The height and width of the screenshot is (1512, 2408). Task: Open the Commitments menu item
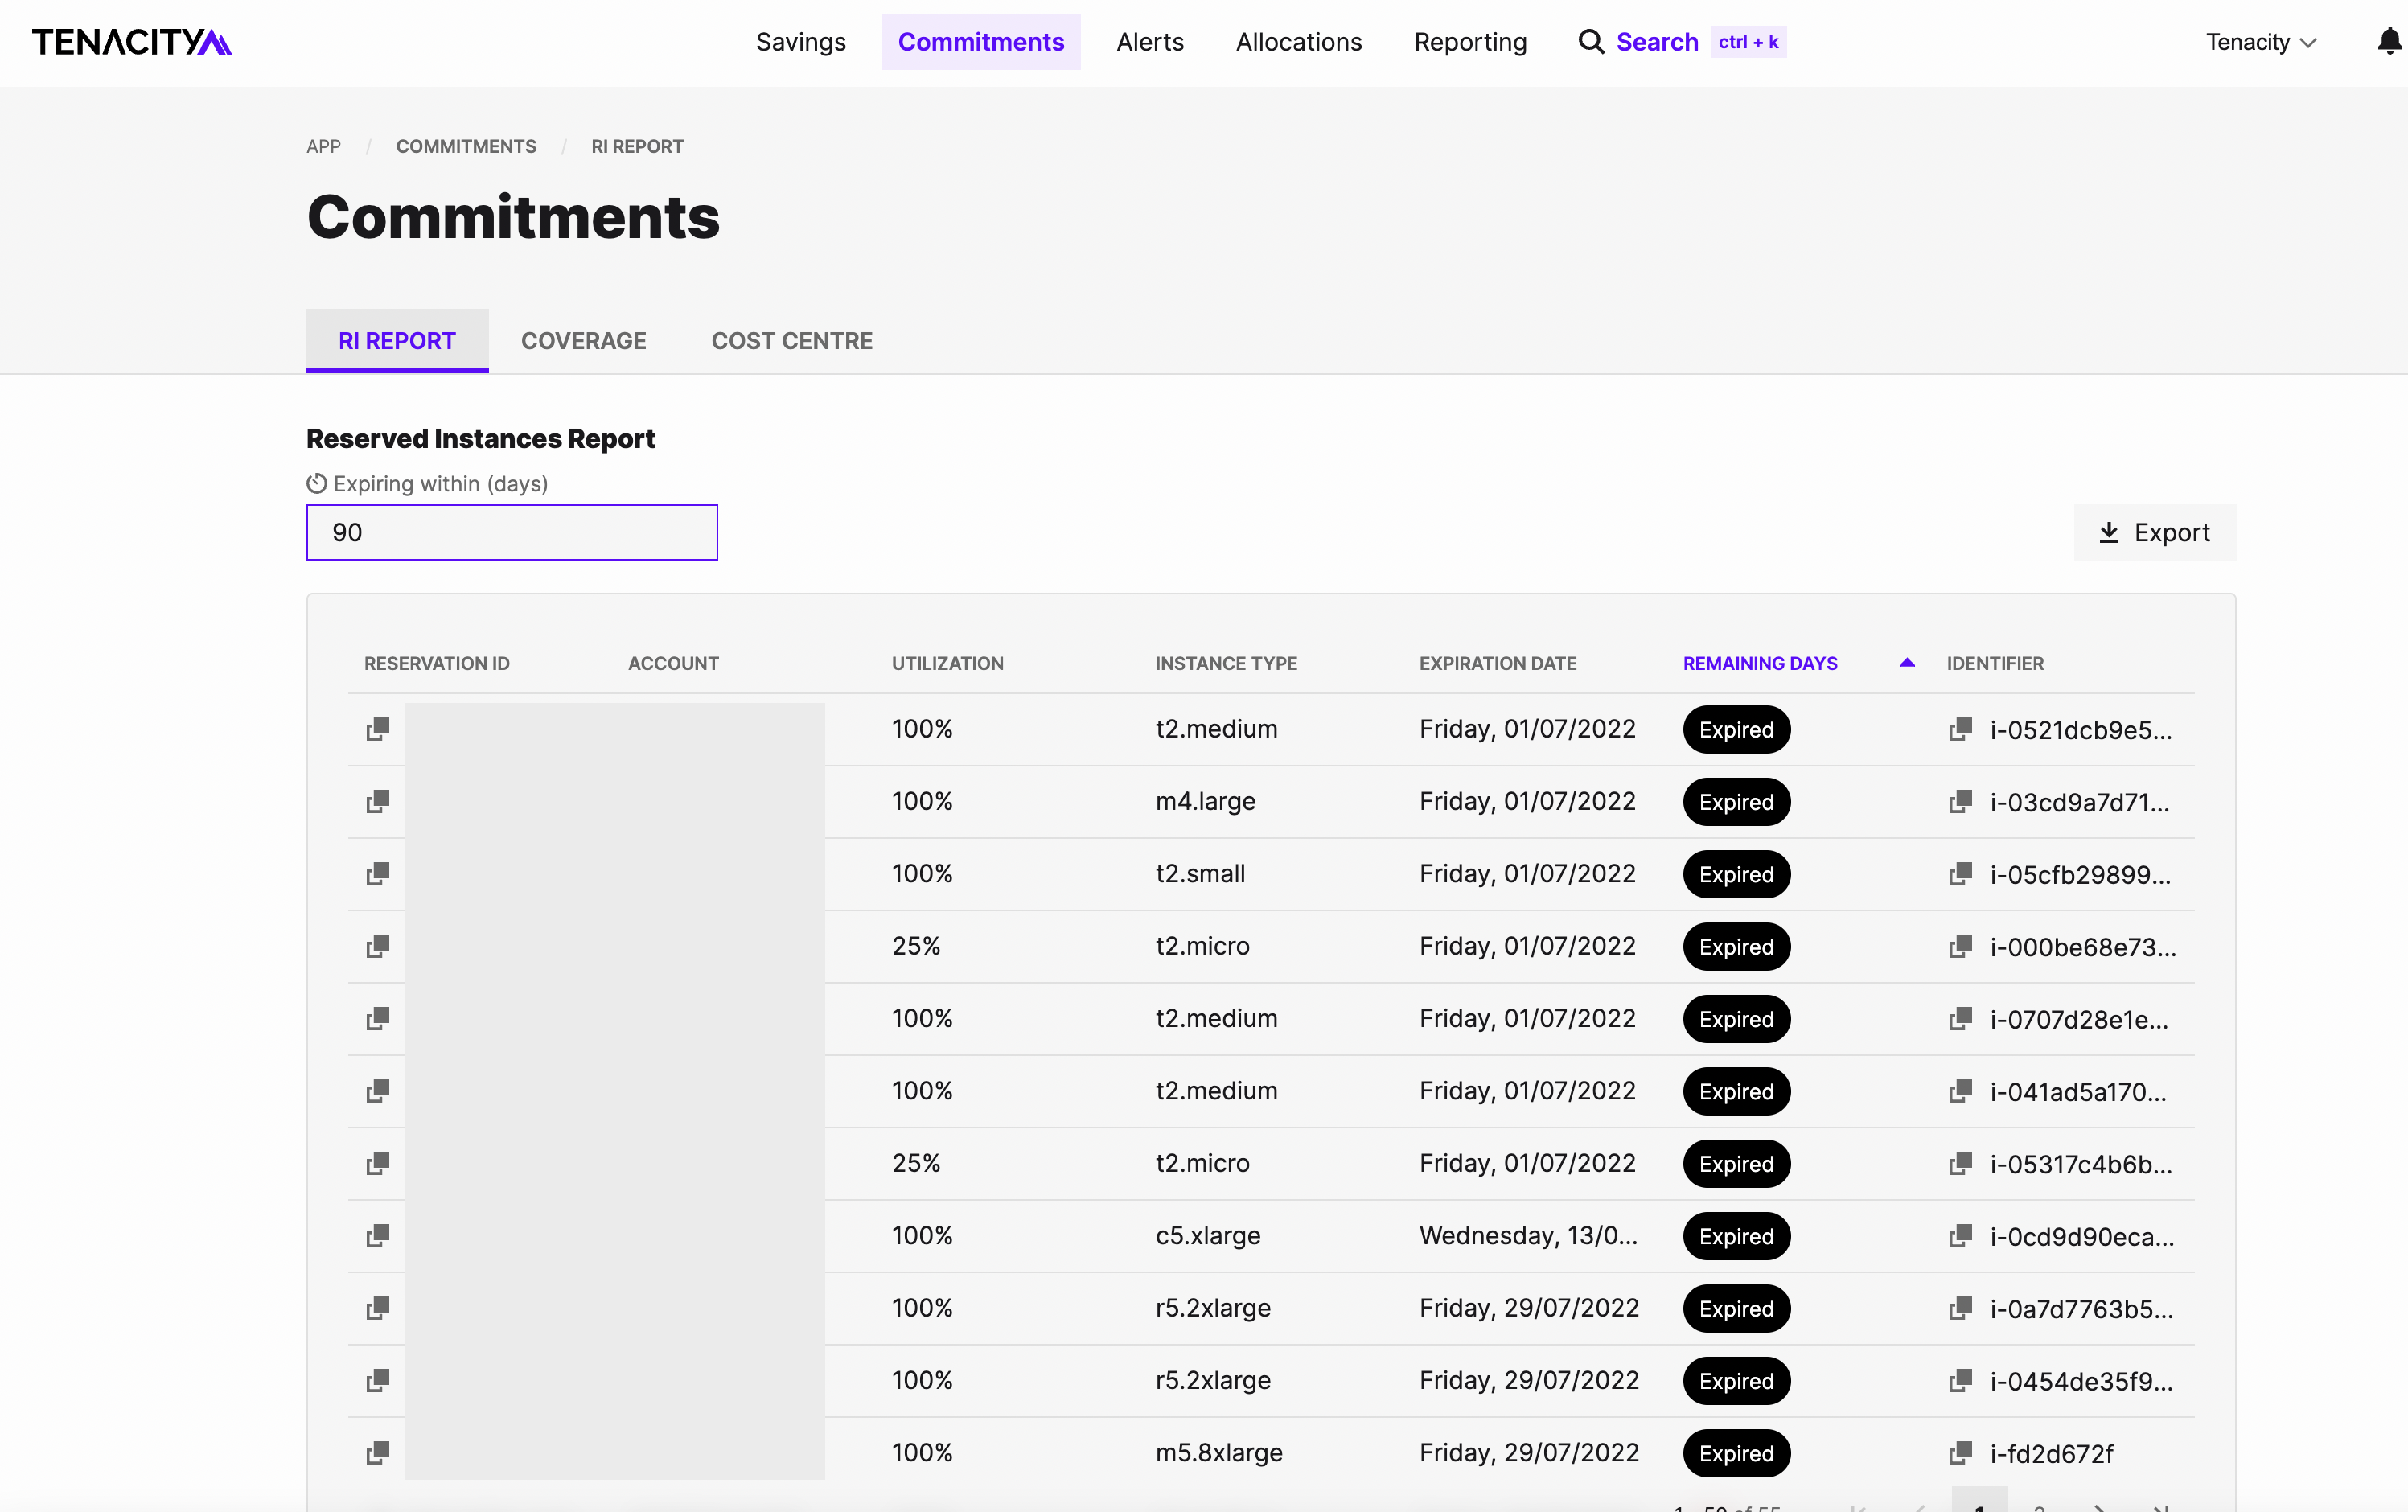[x=981, y=42]
